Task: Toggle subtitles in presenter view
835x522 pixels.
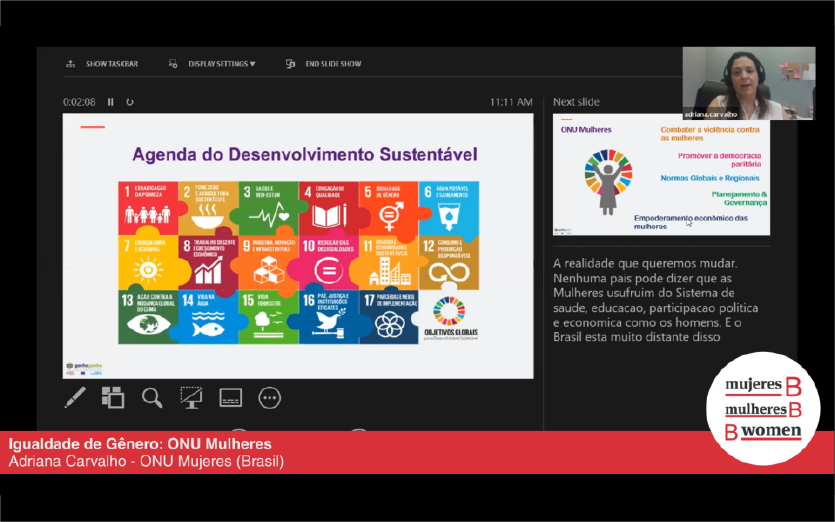Action: [231, 397]
